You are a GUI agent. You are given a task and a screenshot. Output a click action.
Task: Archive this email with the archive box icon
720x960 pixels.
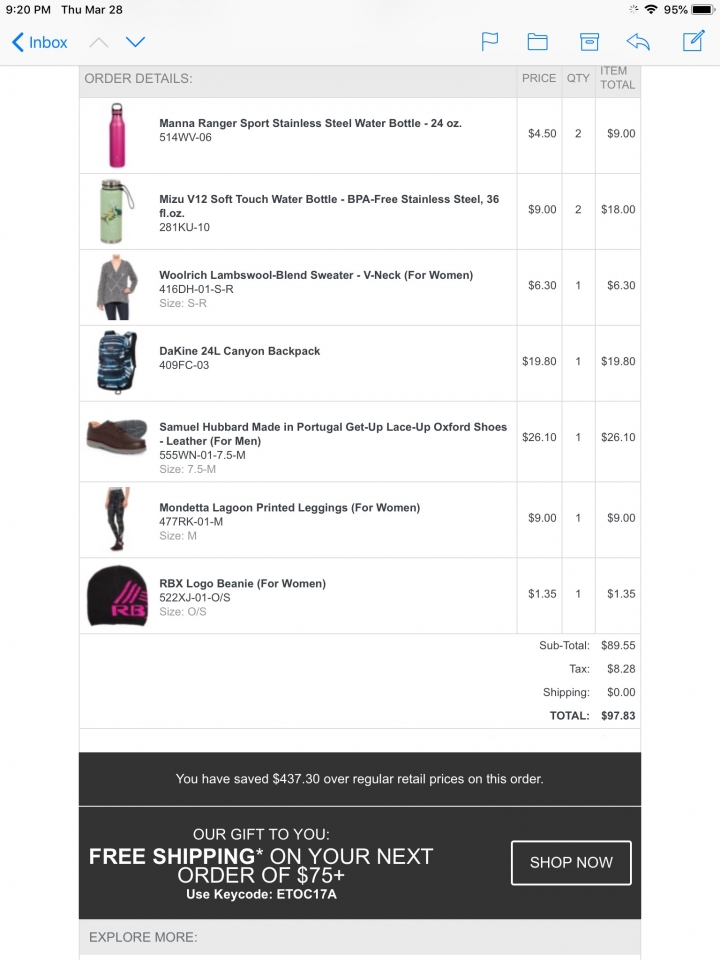pos(589,42)
